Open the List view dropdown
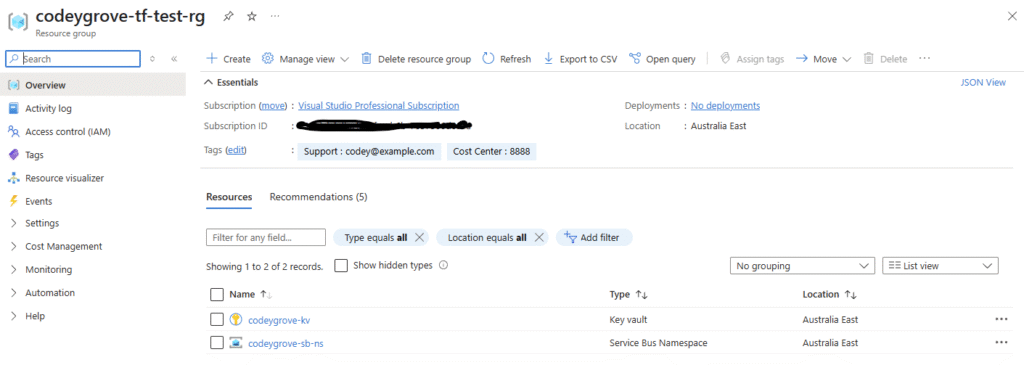 pyautogui.click(x=940, y=266)
